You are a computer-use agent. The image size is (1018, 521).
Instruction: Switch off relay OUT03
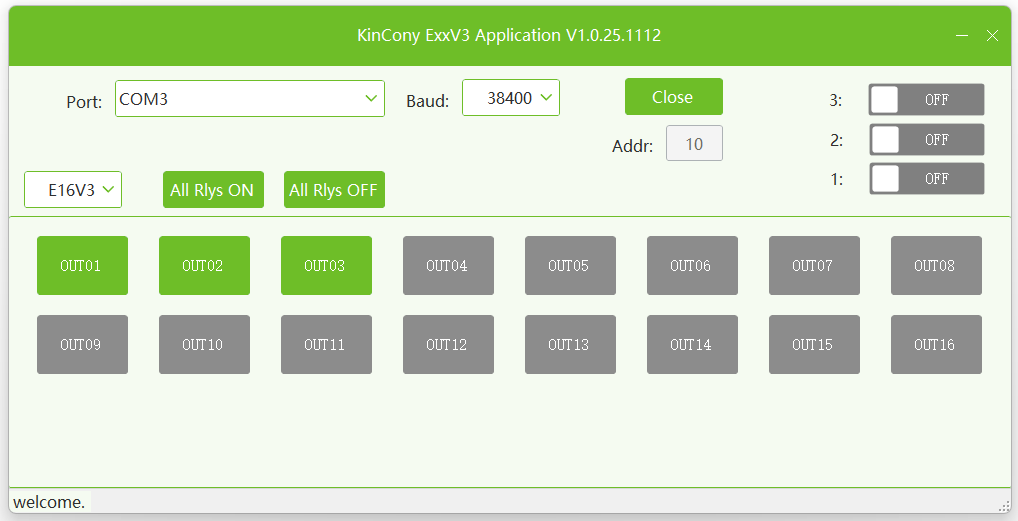click(327, 265)
